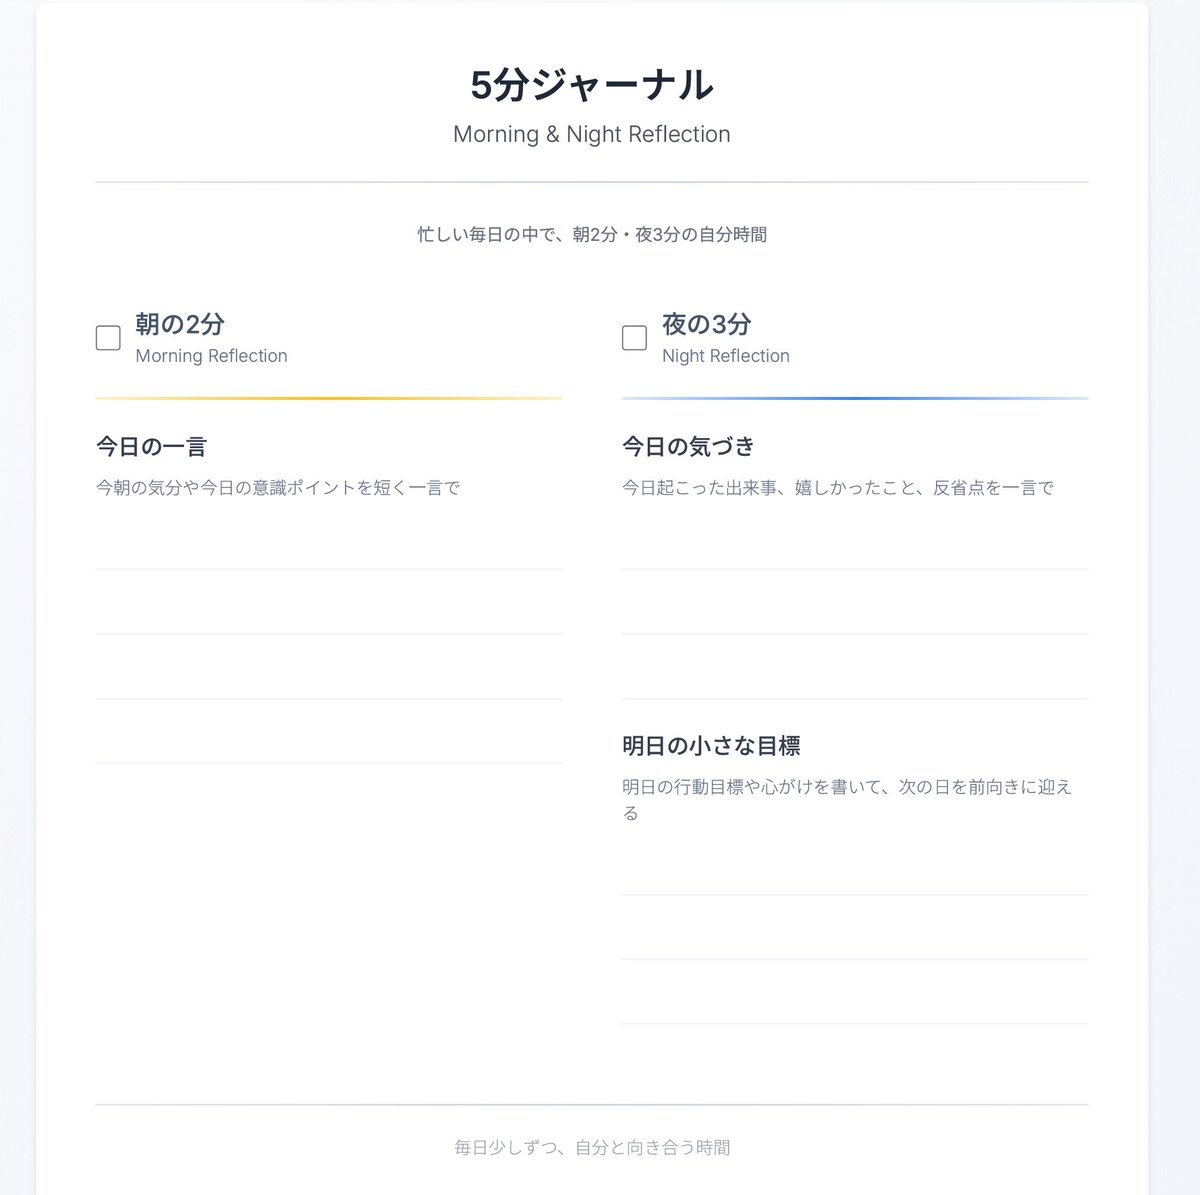Click the fourth writing line under 今日の一言
Screen dimensions: 1200x1195
pos(329,732)
